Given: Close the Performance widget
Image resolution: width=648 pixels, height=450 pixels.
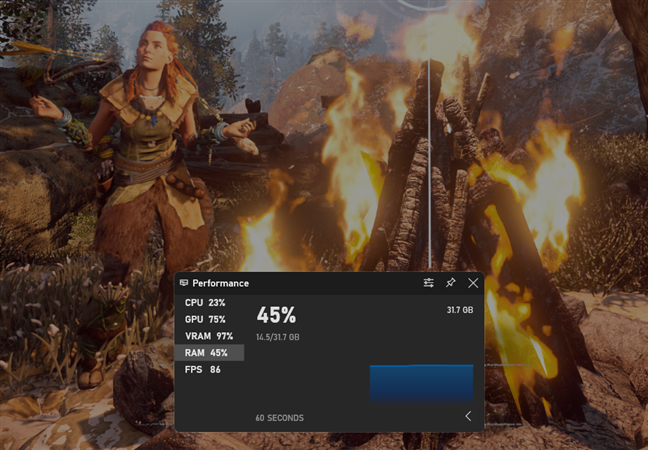Looking at the screenshot, I should point(473,283).
